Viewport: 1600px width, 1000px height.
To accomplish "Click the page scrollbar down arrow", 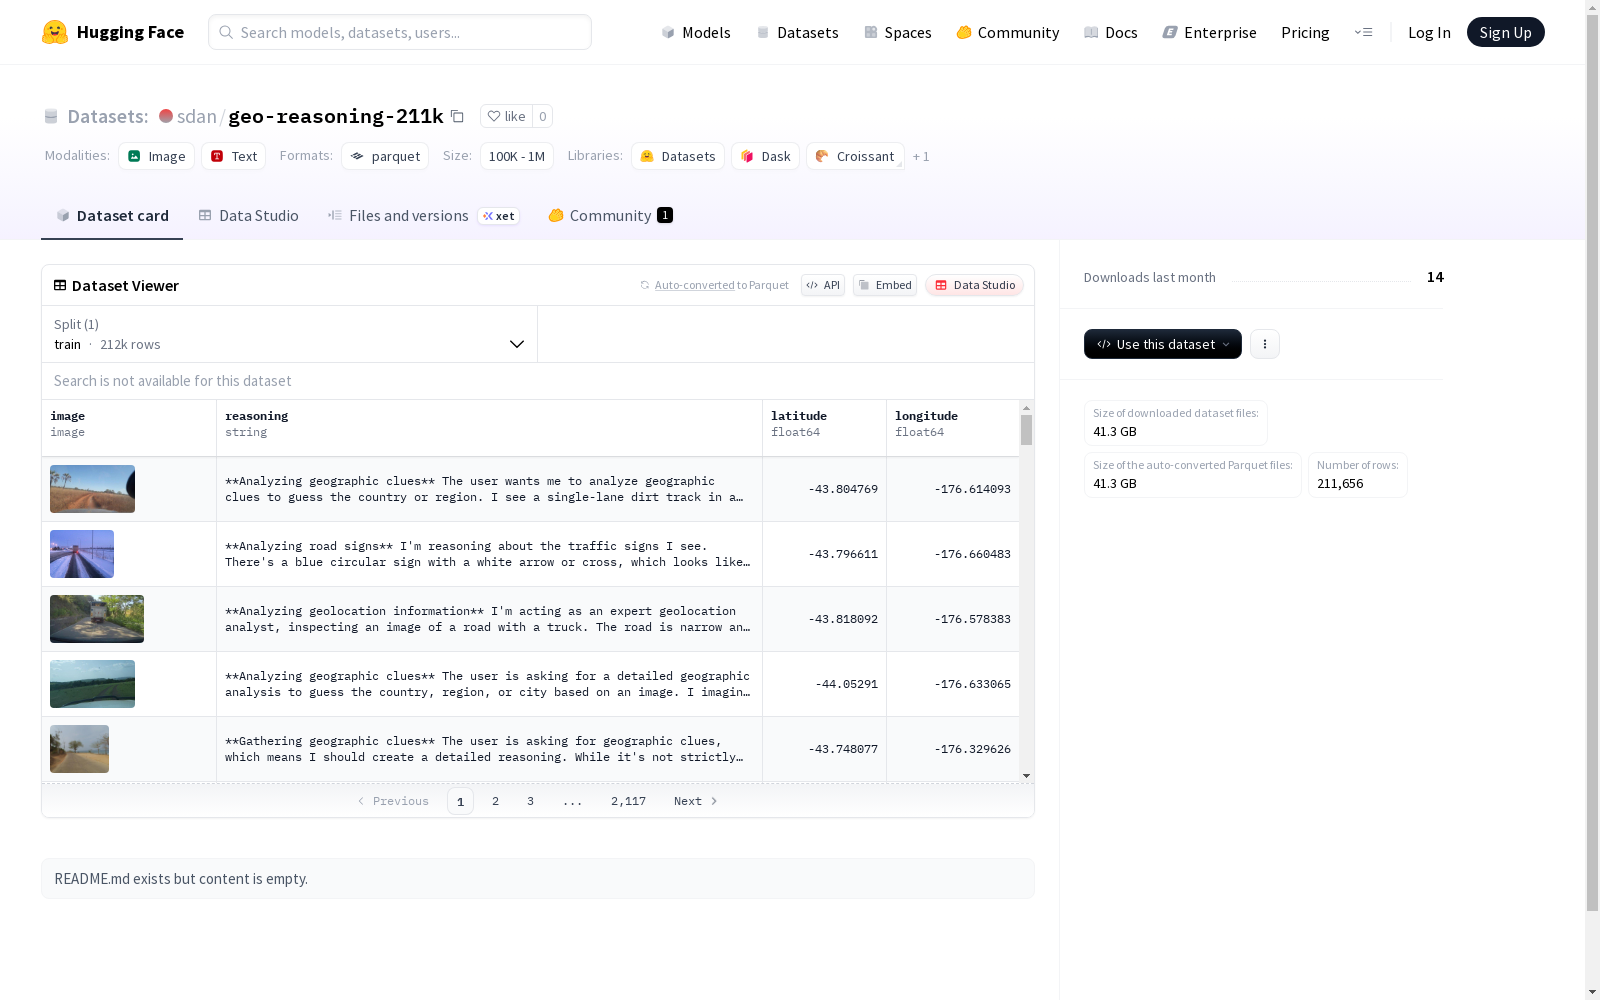I will pos(1593,991).
